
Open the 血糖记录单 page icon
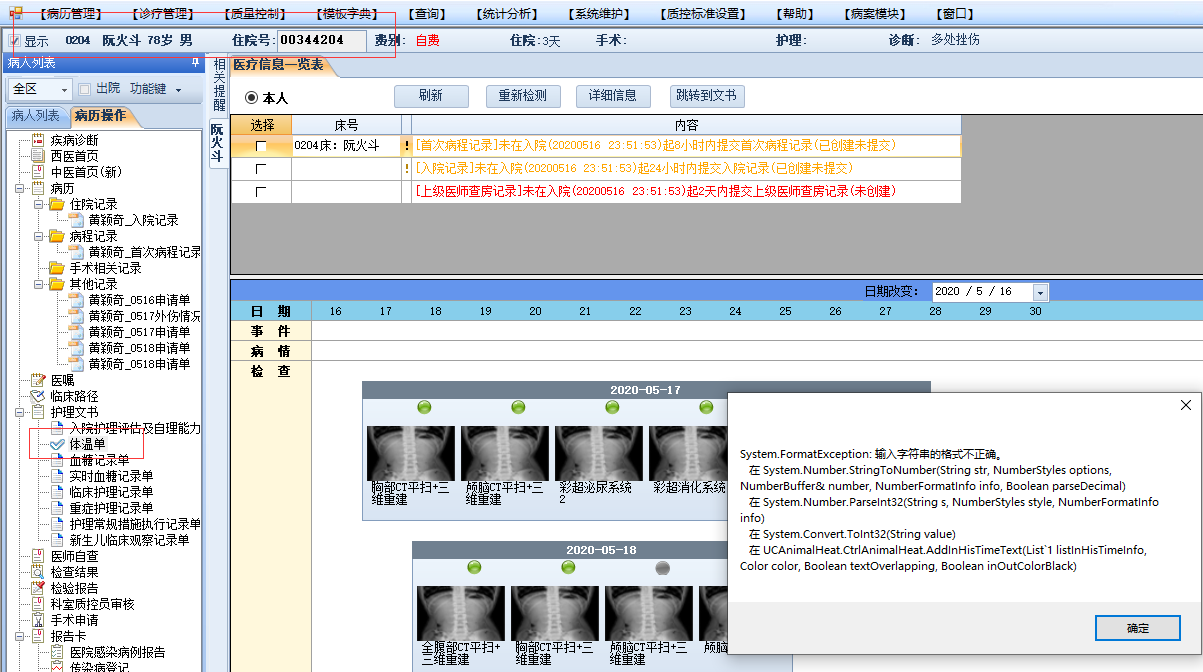click(x=57, y=460)
